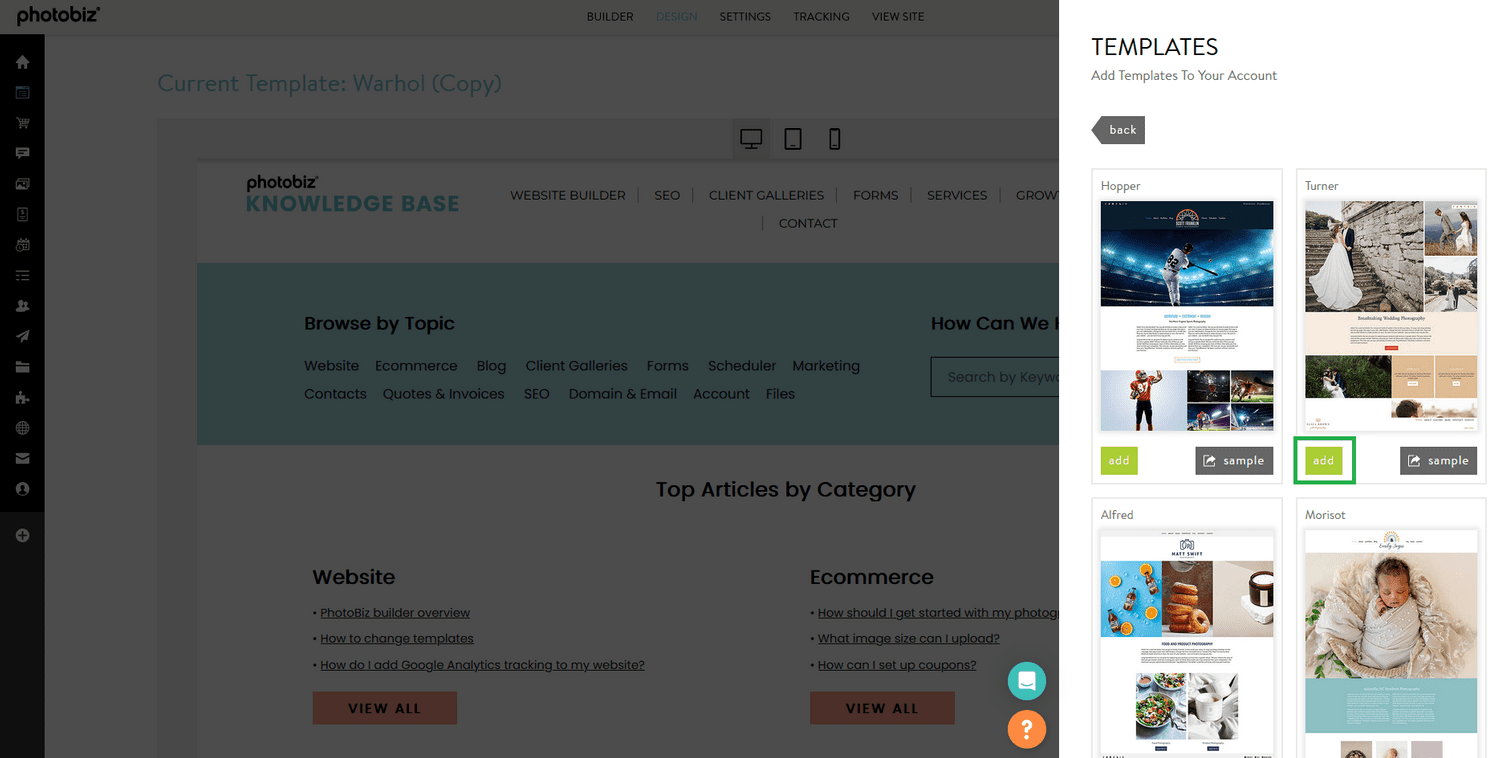Screen dimensions: 1500x758
Task: Open the people Contacts icon in sidebar
Action: pyautogui.click(x=22, y=306)
